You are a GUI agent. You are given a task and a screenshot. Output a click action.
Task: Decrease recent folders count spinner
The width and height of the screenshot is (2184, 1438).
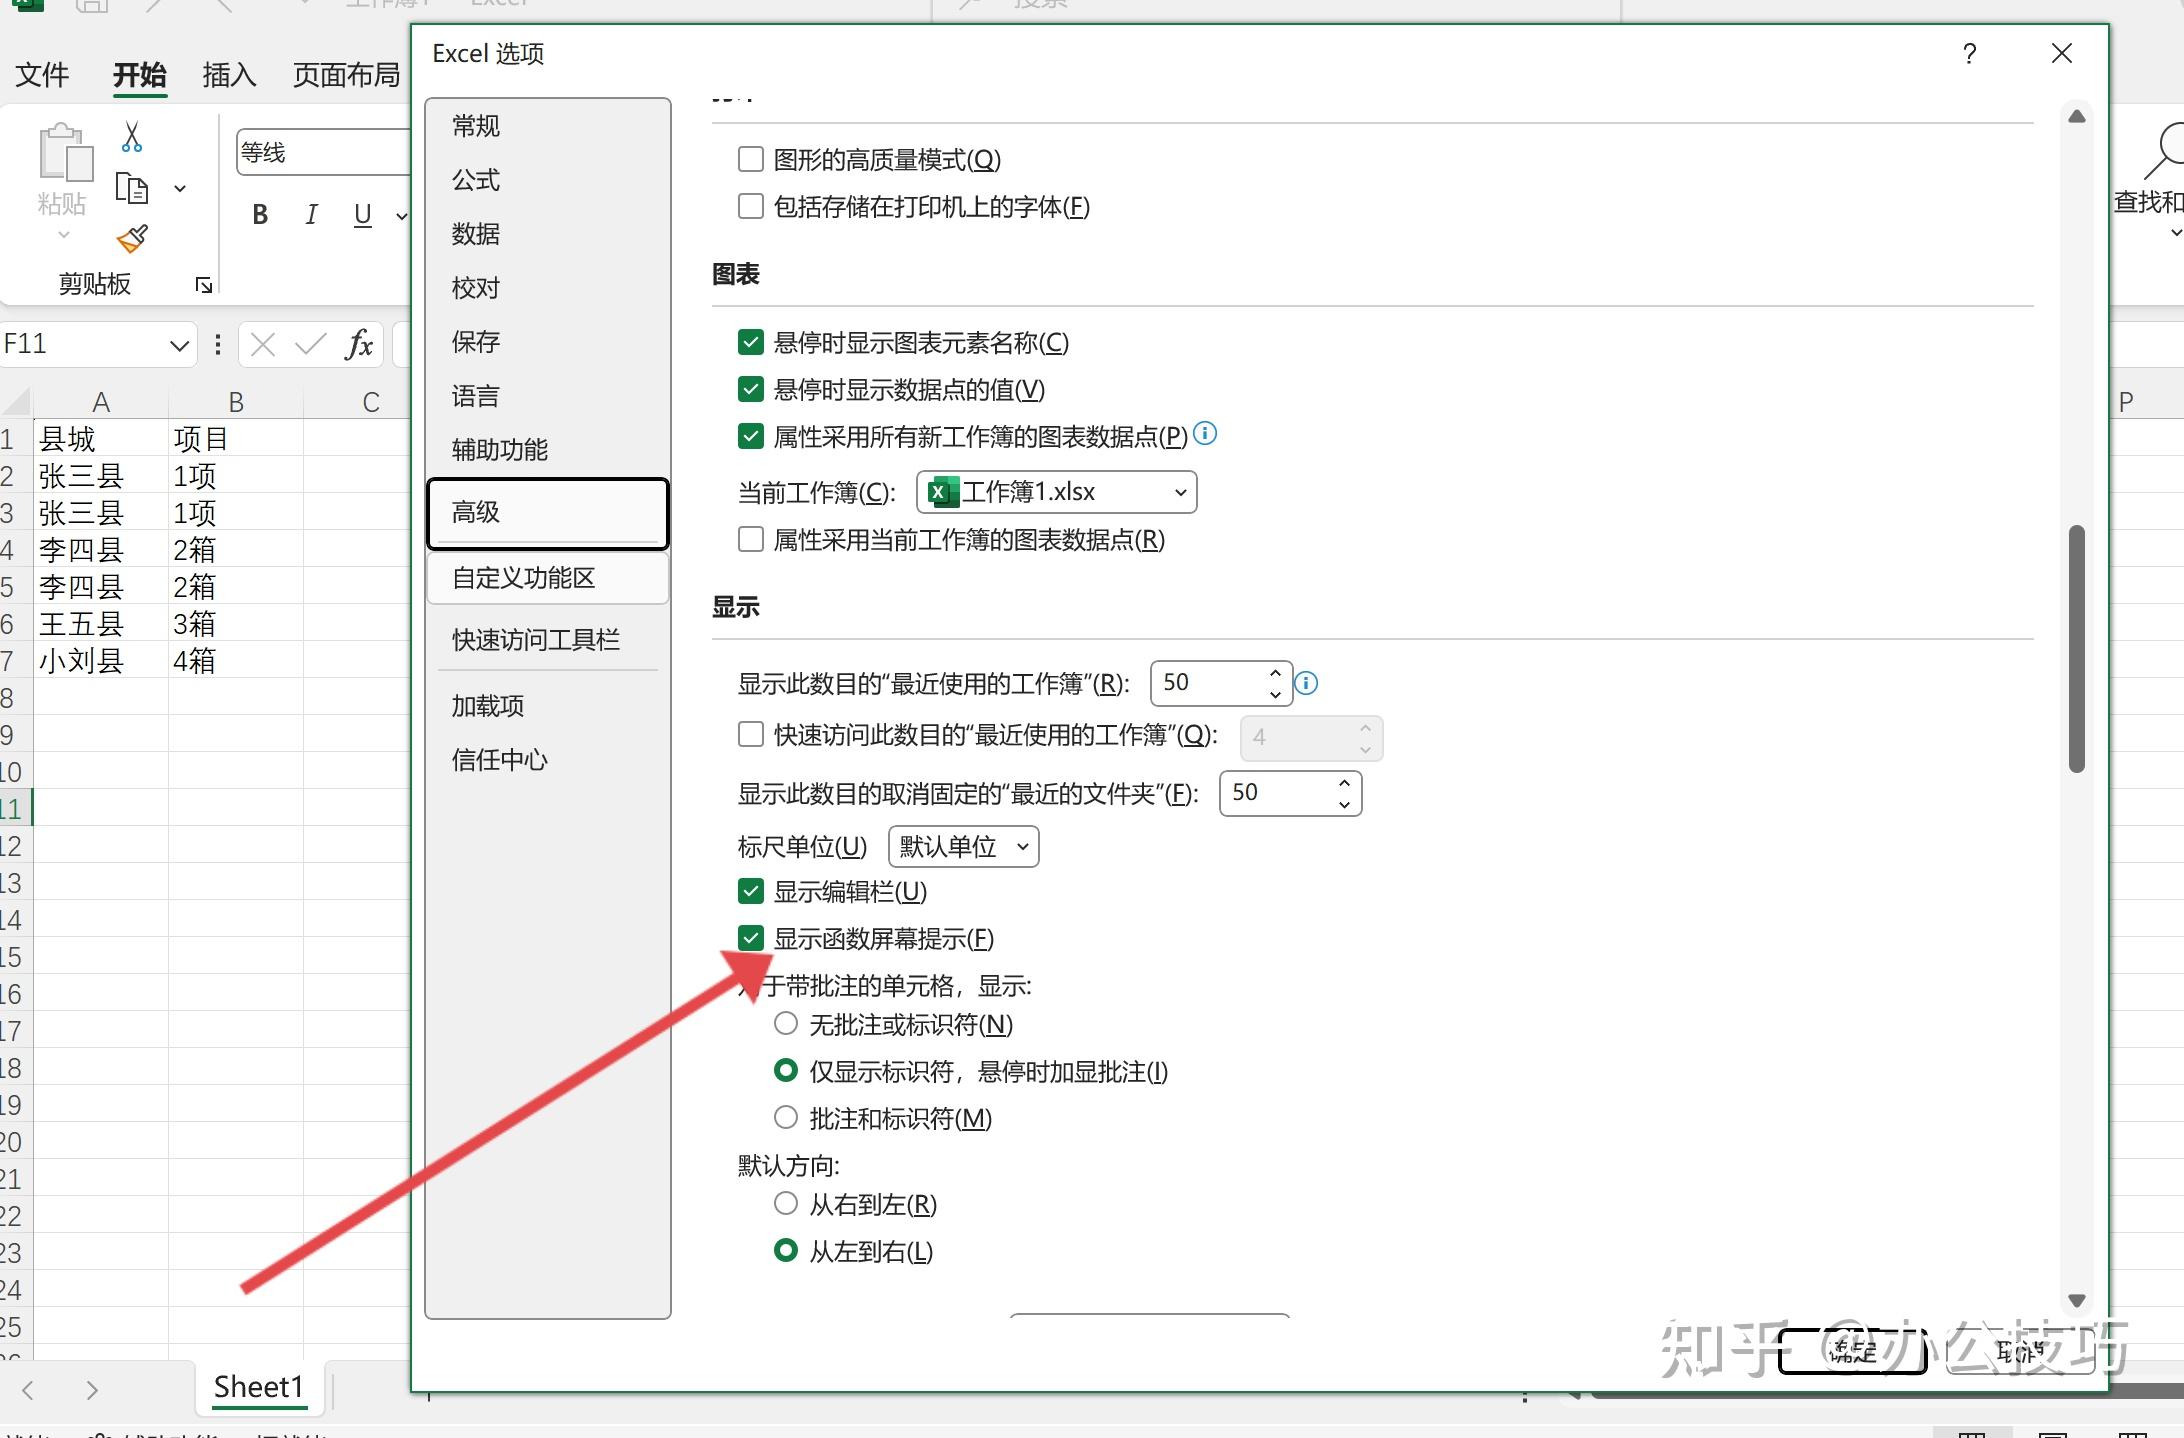click(1344, 804)
